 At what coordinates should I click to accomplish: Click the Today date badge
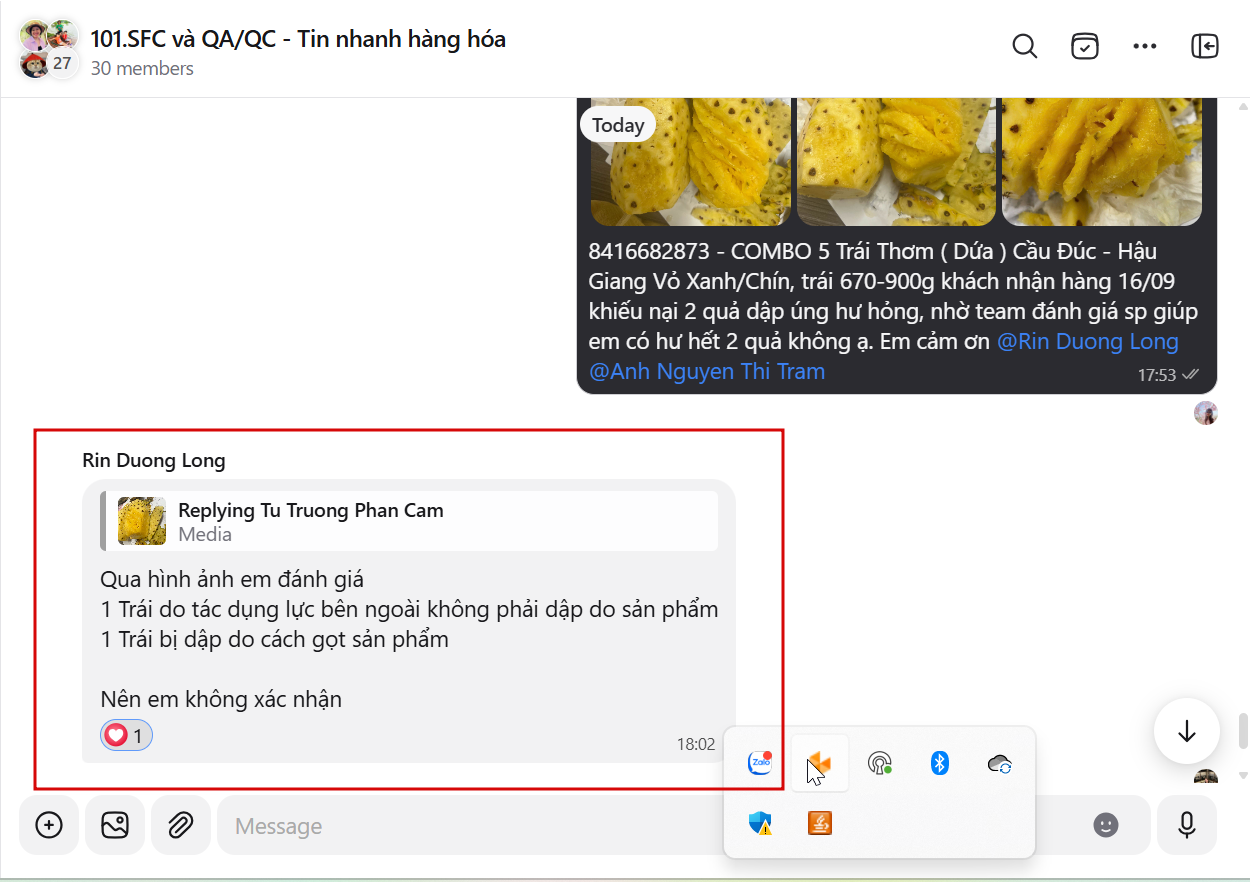pos(618,125)
